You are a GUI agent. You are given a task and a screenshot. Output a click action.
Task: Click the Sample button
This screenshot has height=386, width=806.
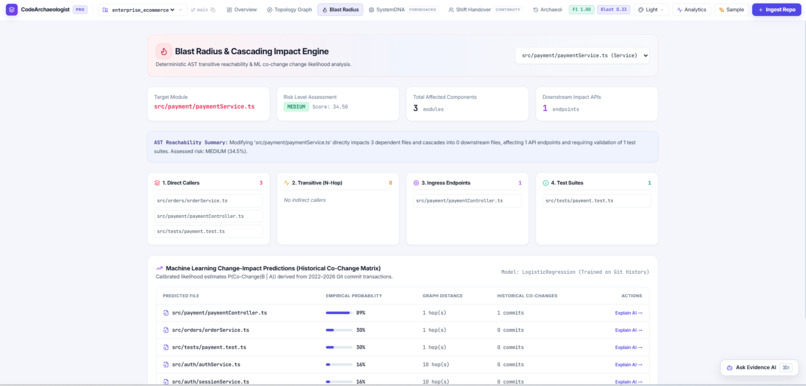731,10
